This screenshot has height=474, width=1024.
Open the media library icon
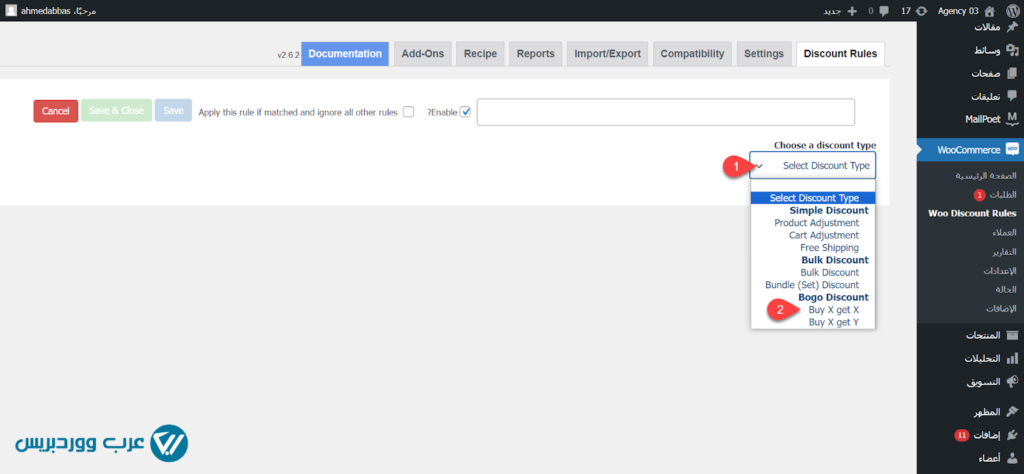1012,50
